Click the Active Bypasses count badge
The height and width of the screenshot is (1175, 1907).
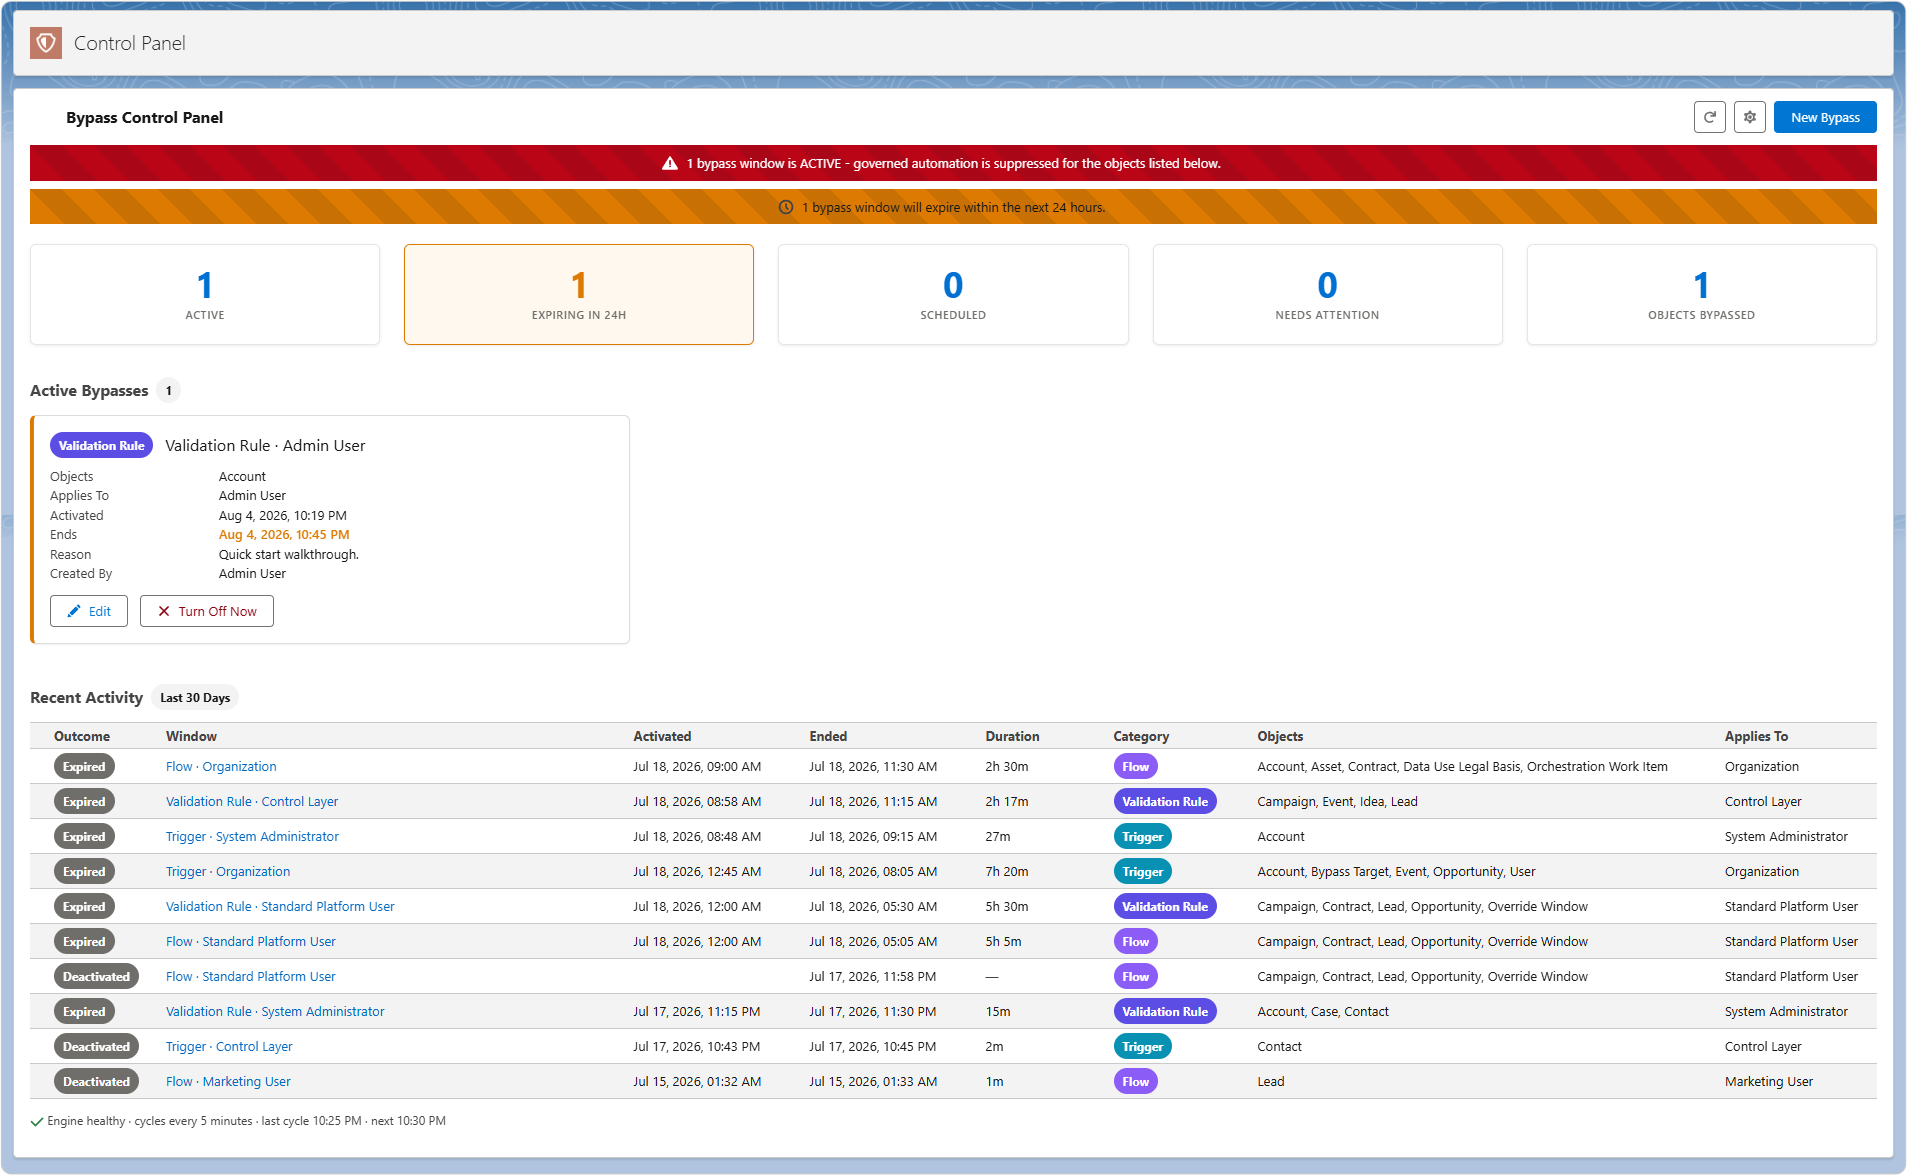[168, 390]
